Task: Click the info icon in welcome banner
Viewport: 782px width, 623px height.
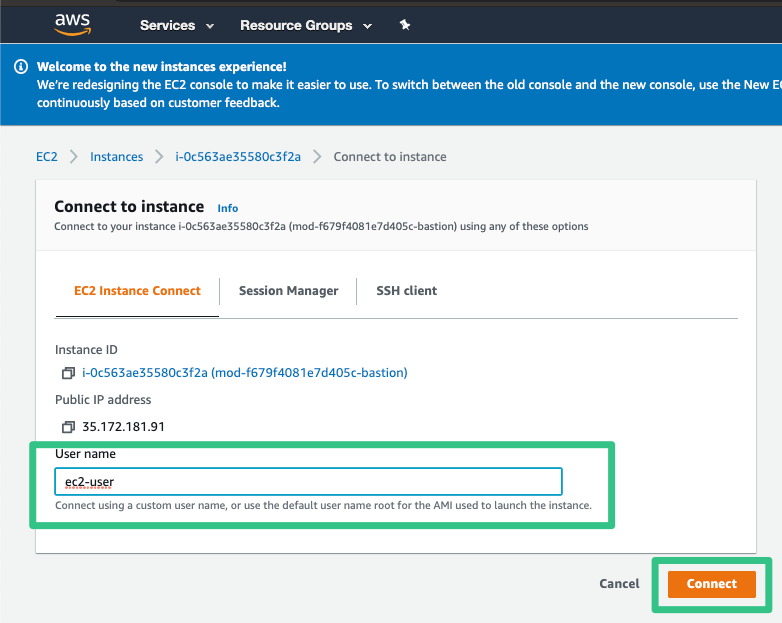Action: (21, 66)
